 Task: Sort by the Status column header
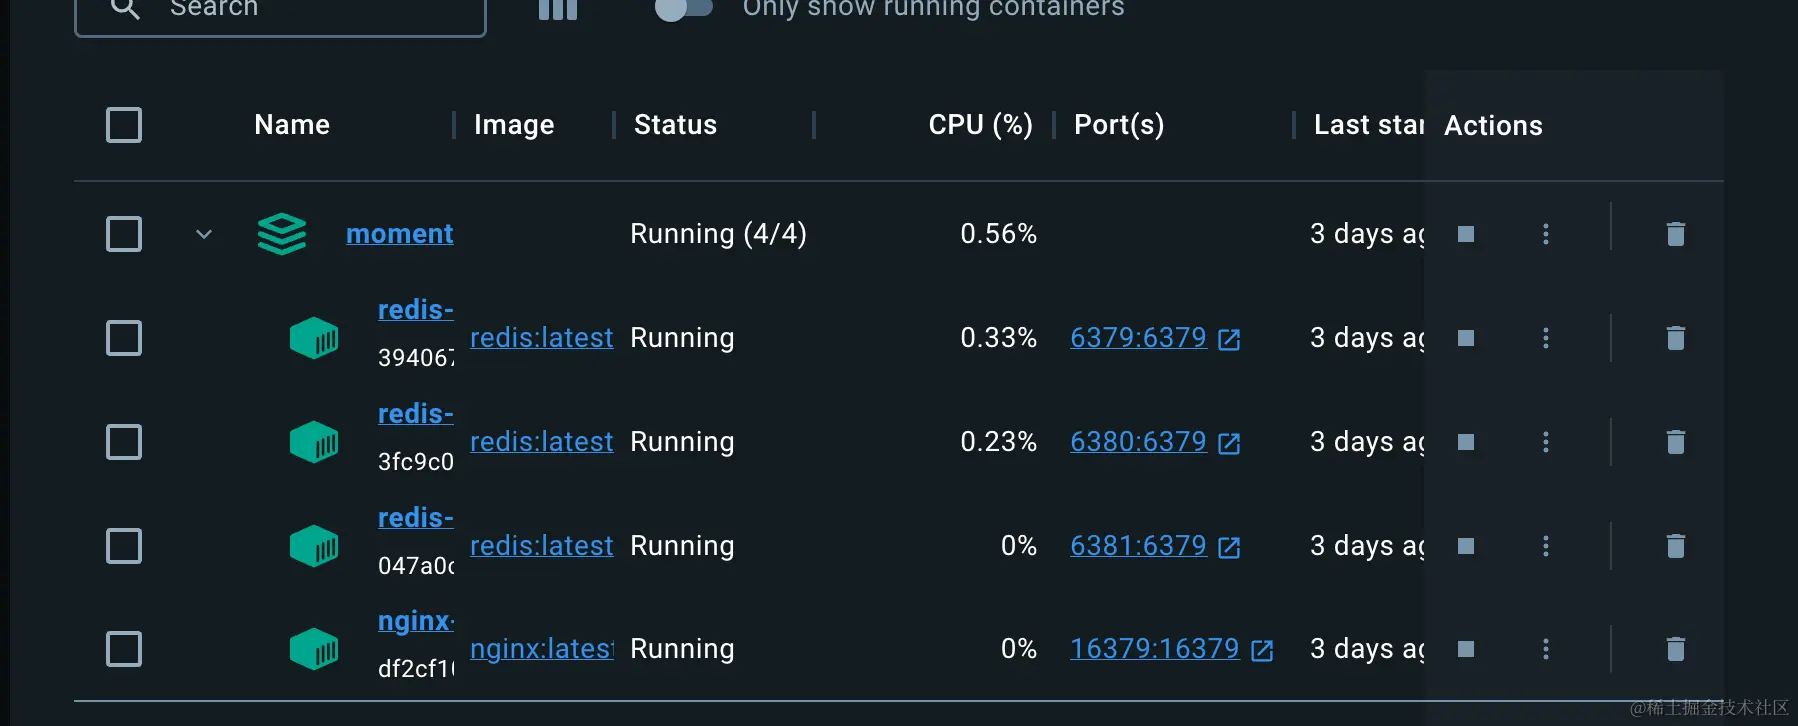[675, 125]
